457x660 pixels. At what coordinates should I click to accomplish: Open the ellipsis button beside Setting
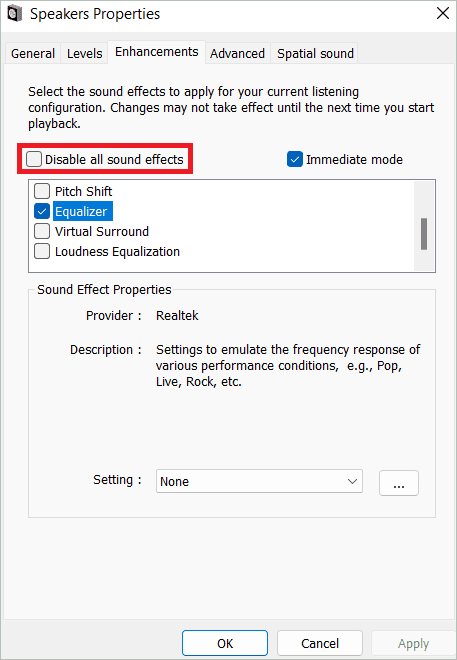tap(399, 483)
